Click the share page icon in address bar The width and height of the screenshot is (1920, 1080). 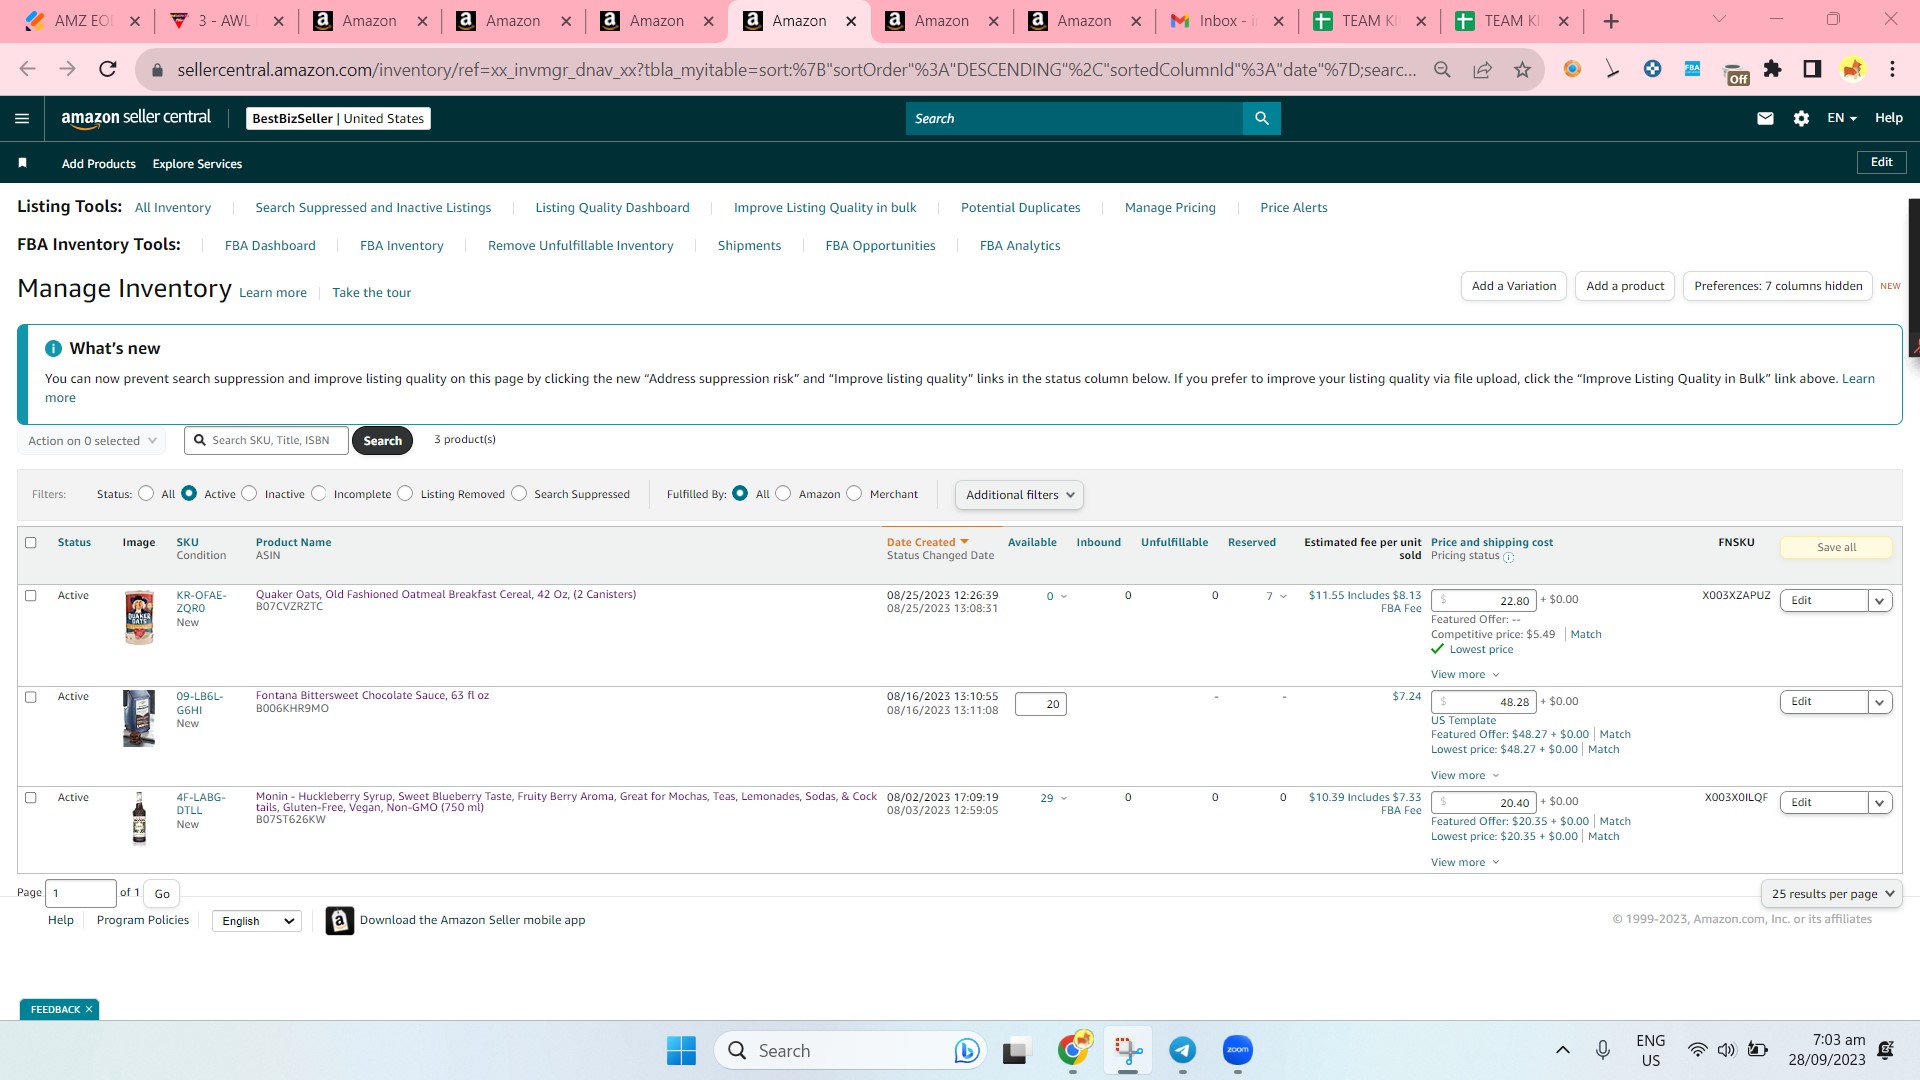1482,69
